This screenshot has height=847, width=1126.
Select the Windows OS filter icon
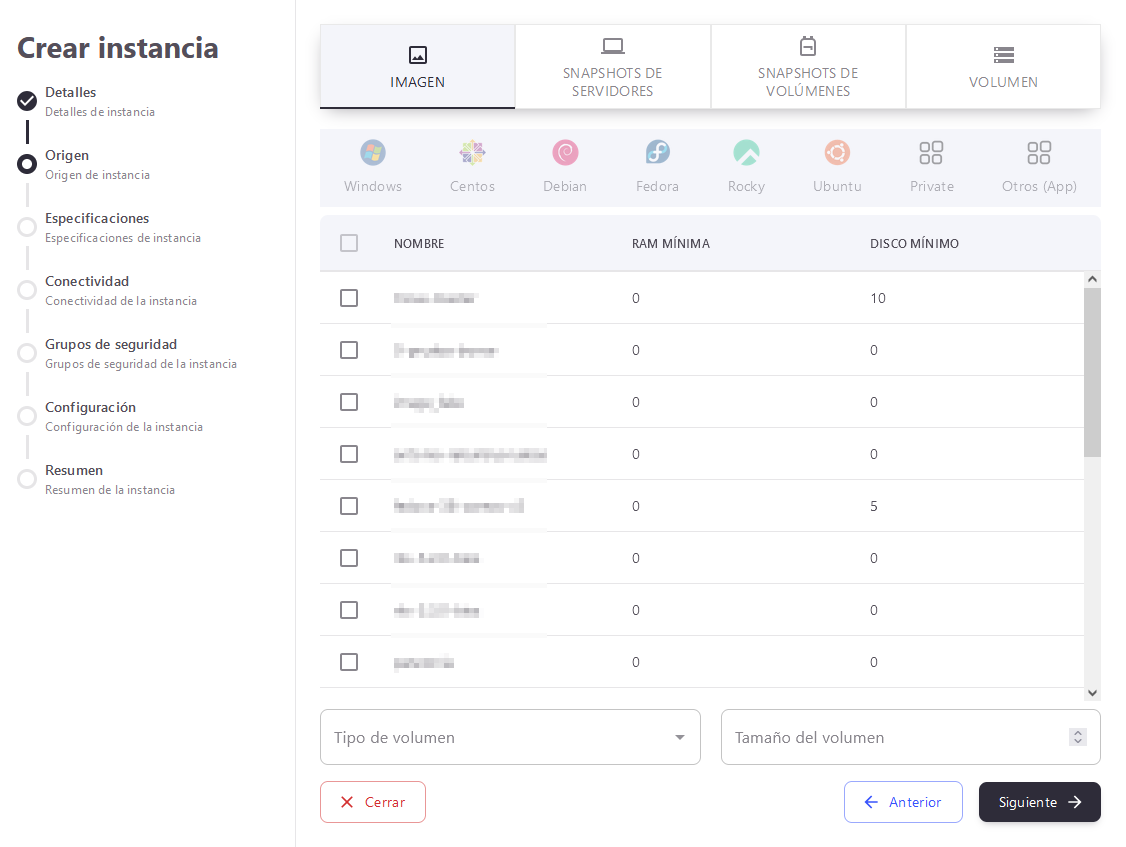(x=373, y=153)
